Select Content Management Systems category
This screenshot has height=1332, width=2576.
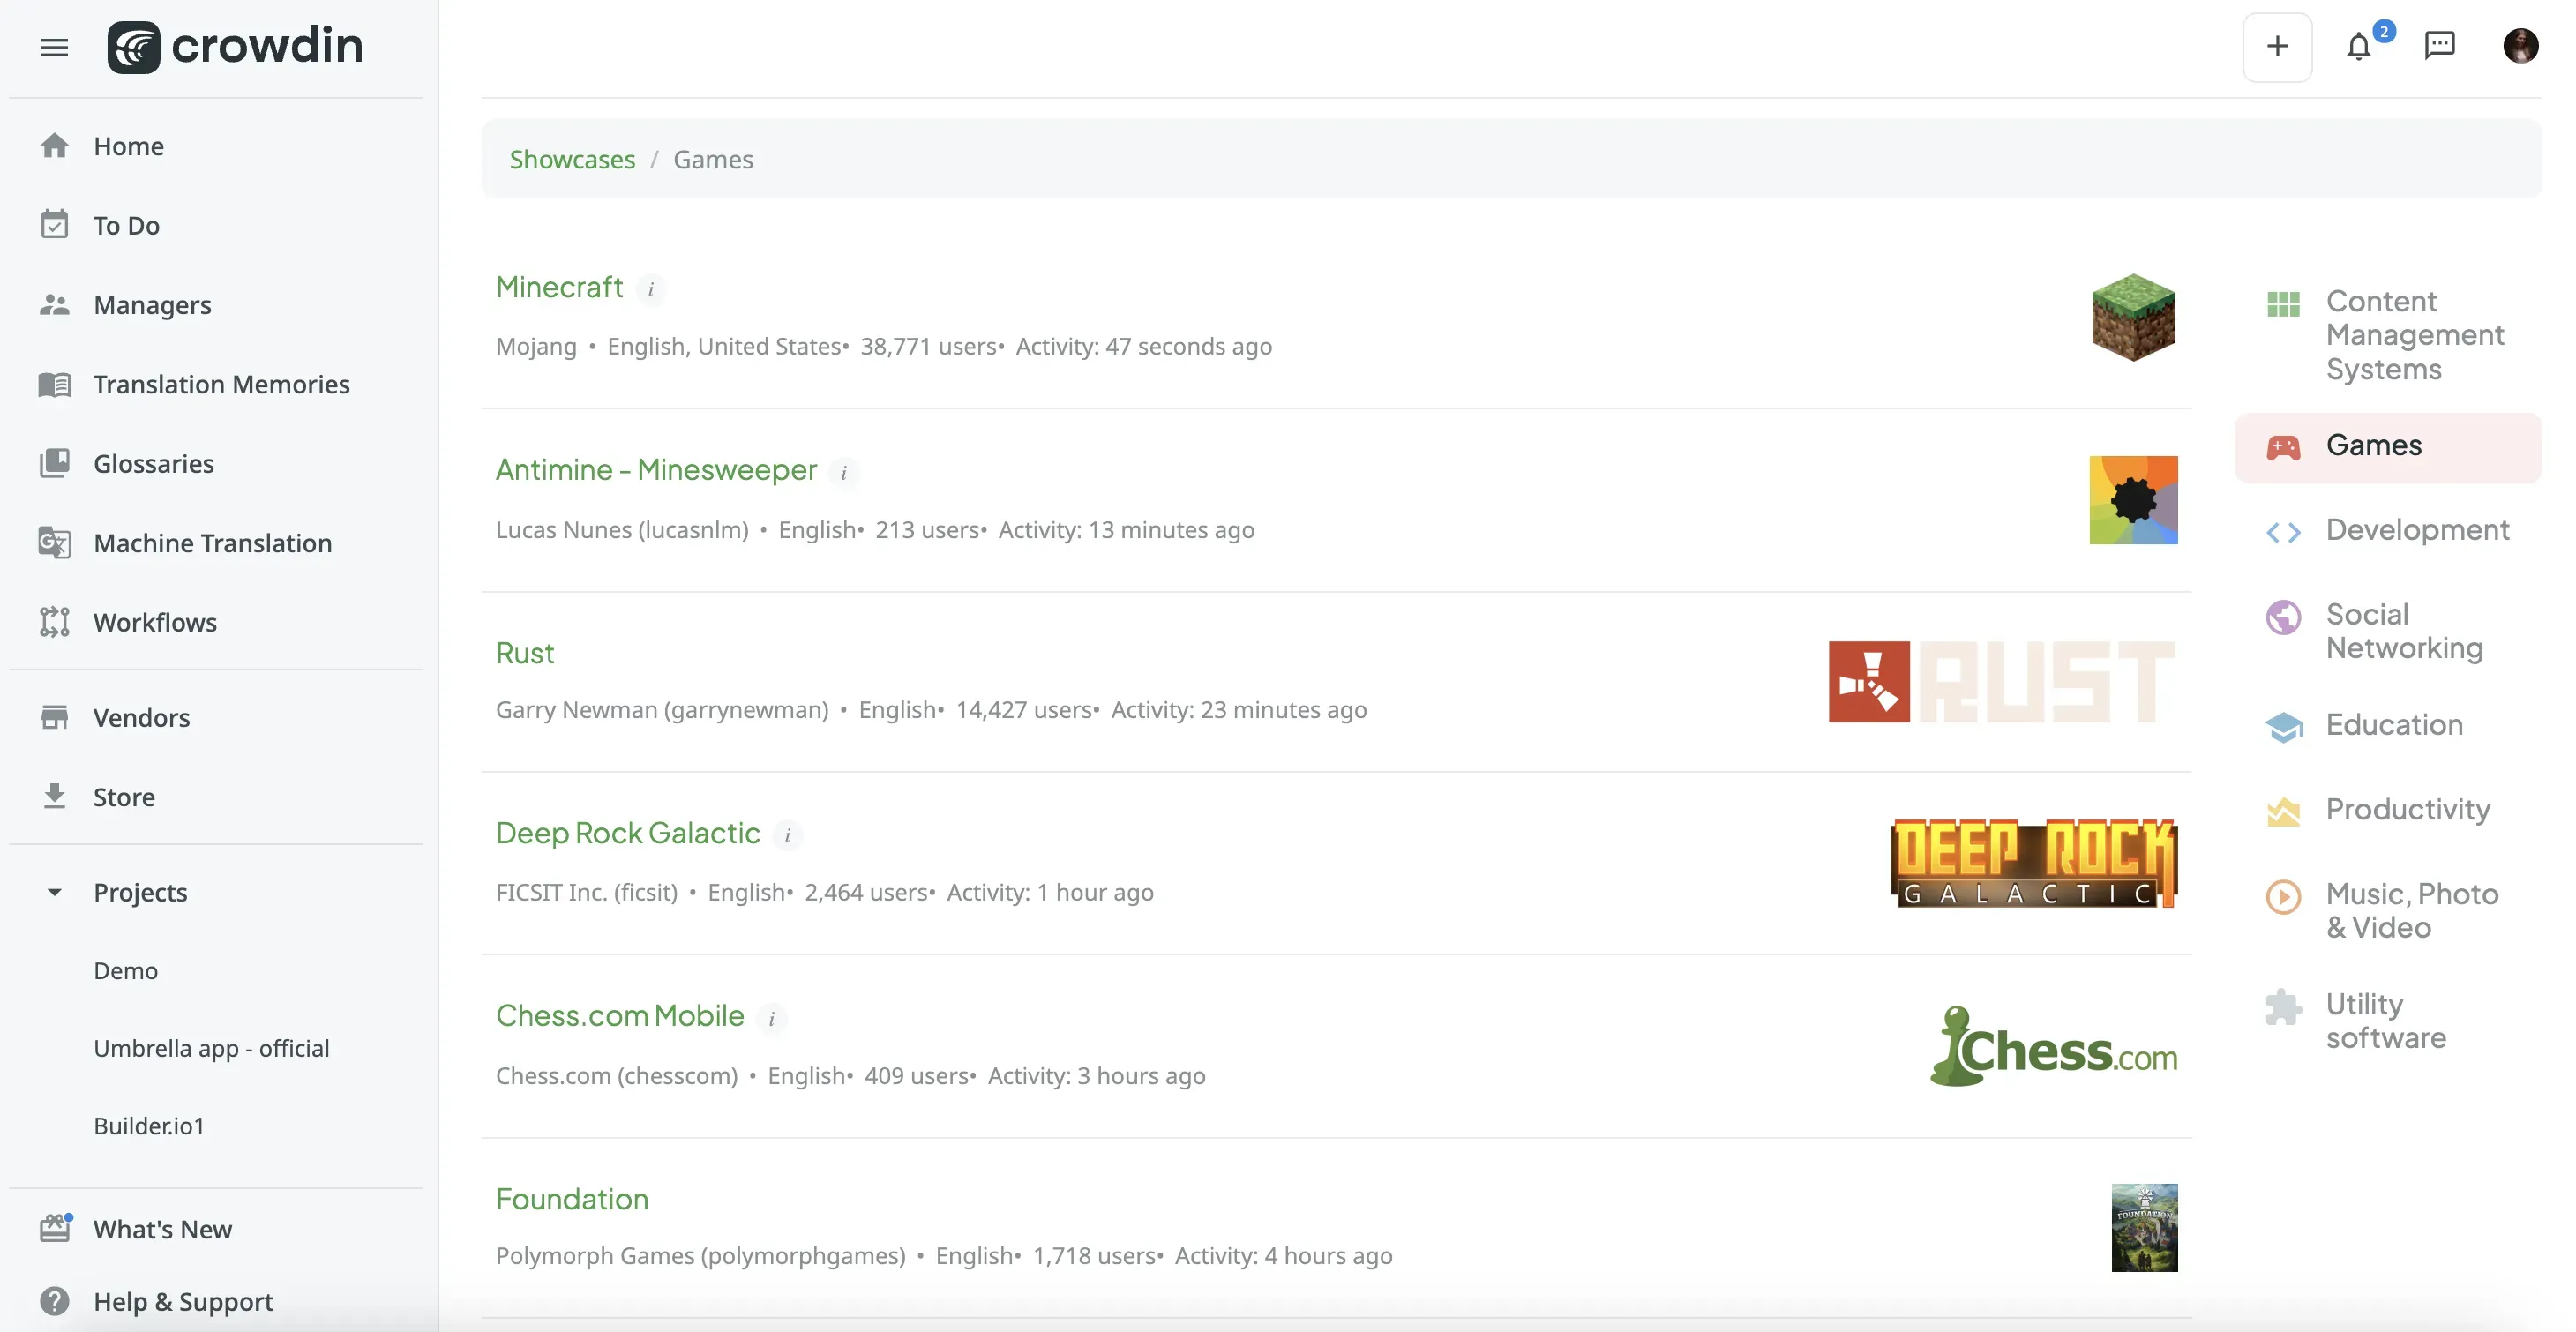pyautogui.click(x=2414, y=335)
